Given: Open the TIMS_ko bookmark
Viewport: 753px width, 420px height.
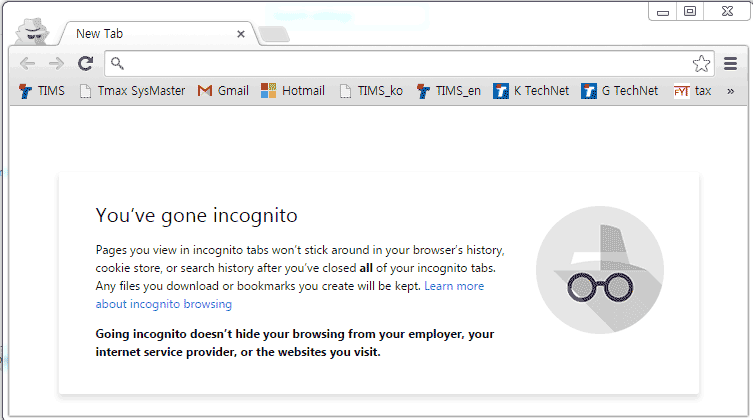Looking at the screenshot, I should (x=371, y=91).
